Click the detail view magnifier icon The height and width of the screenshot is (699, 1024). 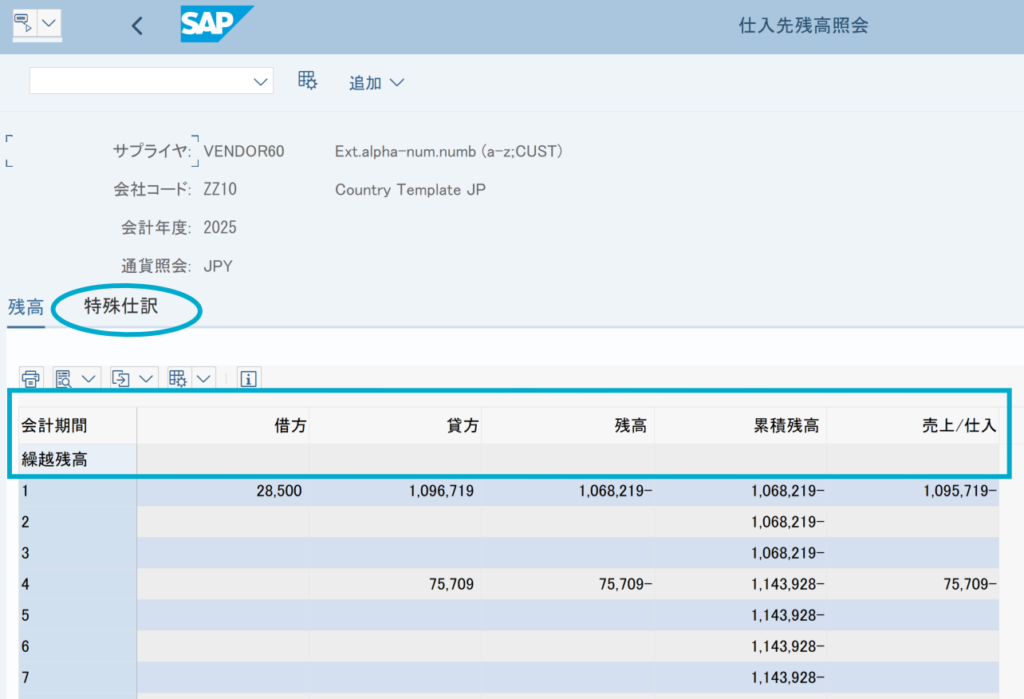[x=65, y=378]
